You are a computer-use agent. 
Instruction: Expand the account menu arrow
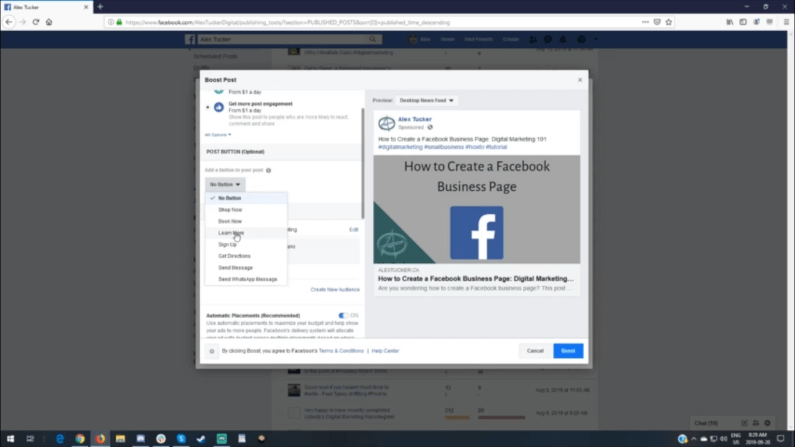click(596, 39)
